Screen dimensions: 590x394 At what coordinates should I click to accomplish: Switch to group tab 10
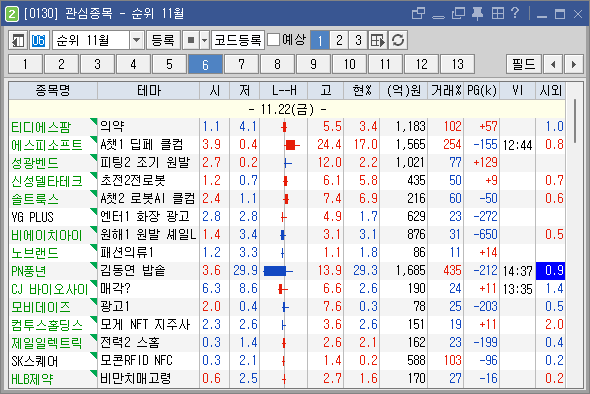pos(350,64)
